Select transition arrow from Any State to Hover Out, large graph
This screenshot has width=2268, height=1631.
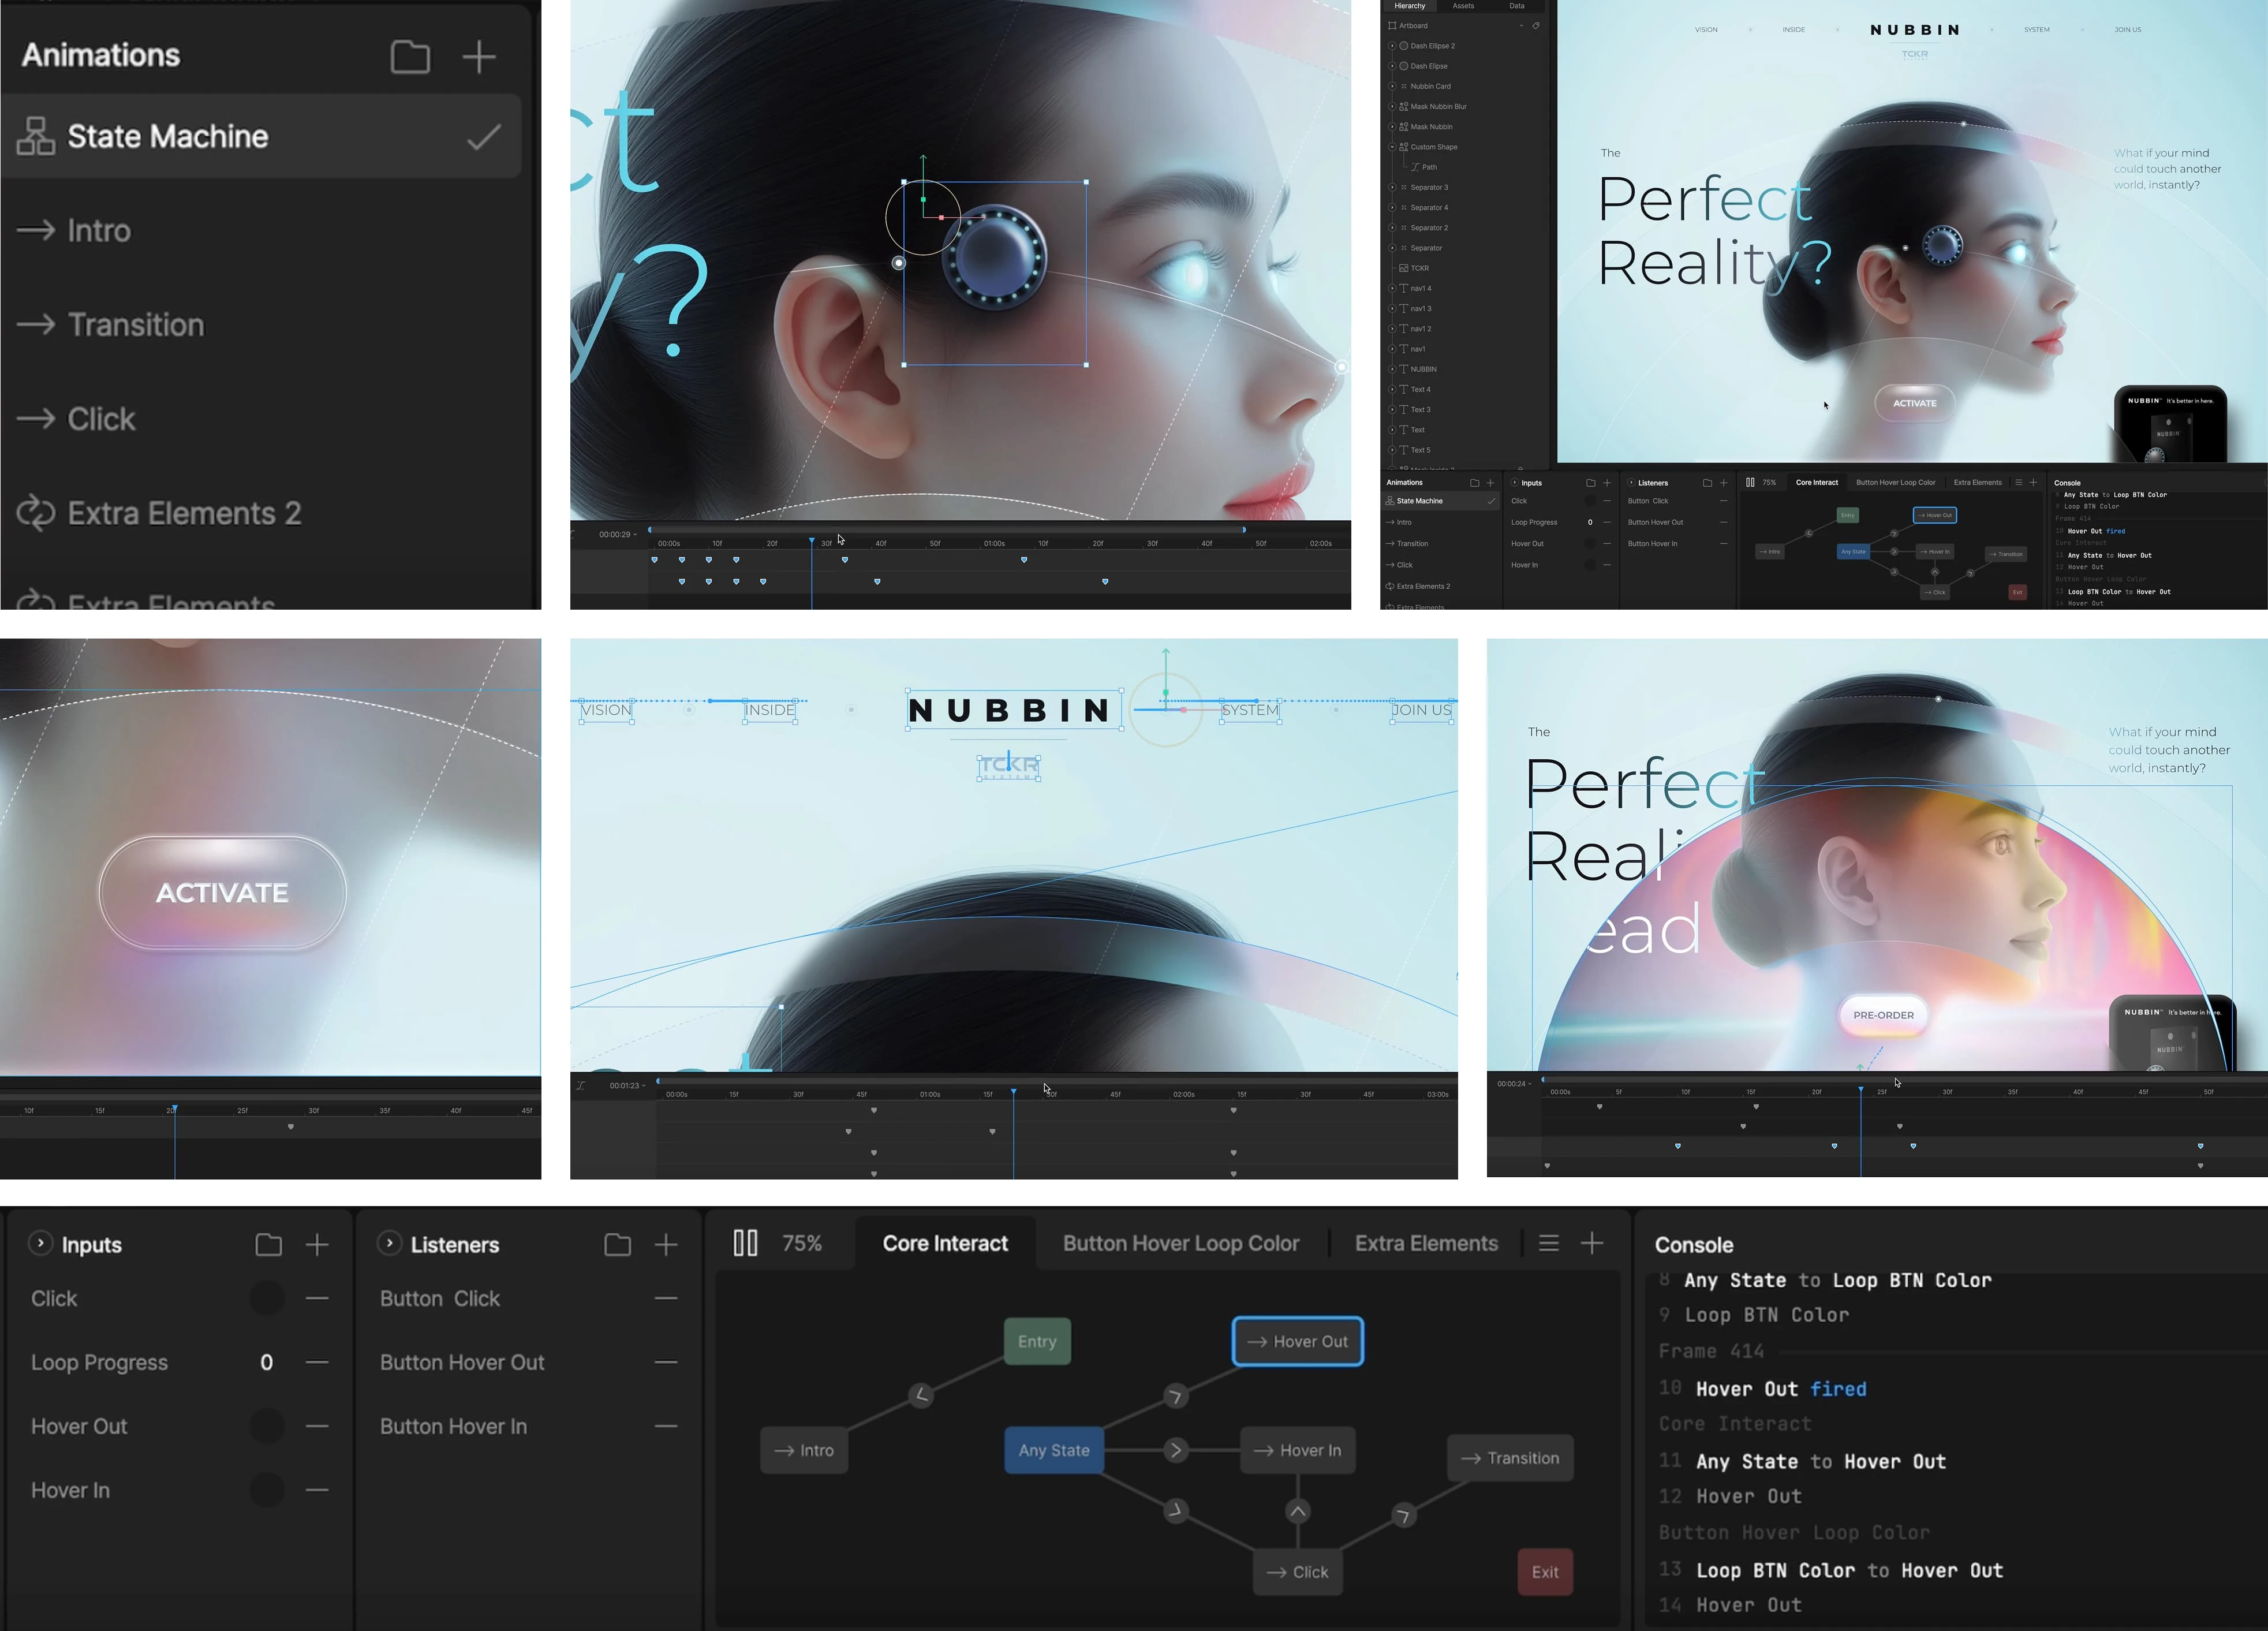pyautogui.click(x=1176, y=1396)
